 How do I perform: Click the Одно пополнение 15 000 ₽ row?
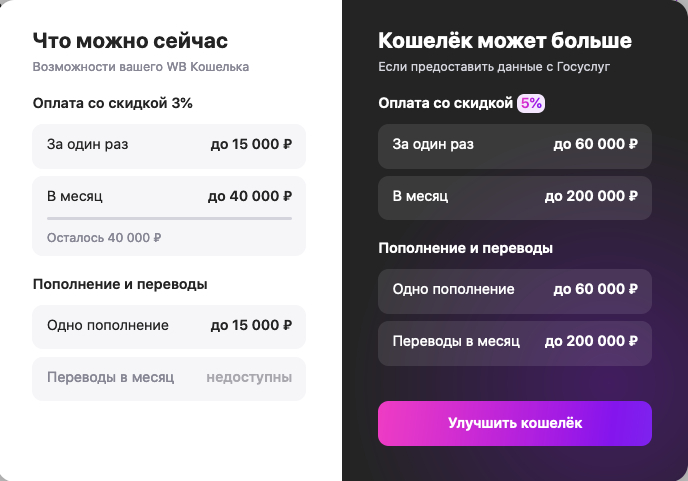coord(169,326)
